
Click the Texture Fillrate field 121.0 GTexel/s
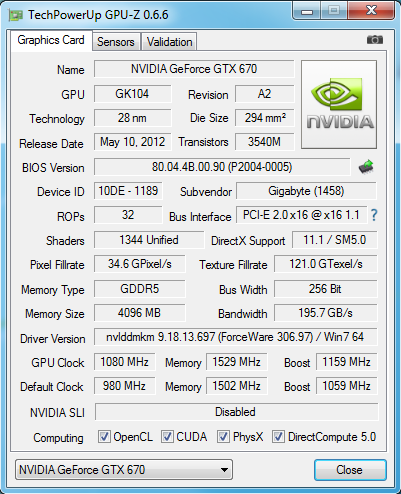326,264
